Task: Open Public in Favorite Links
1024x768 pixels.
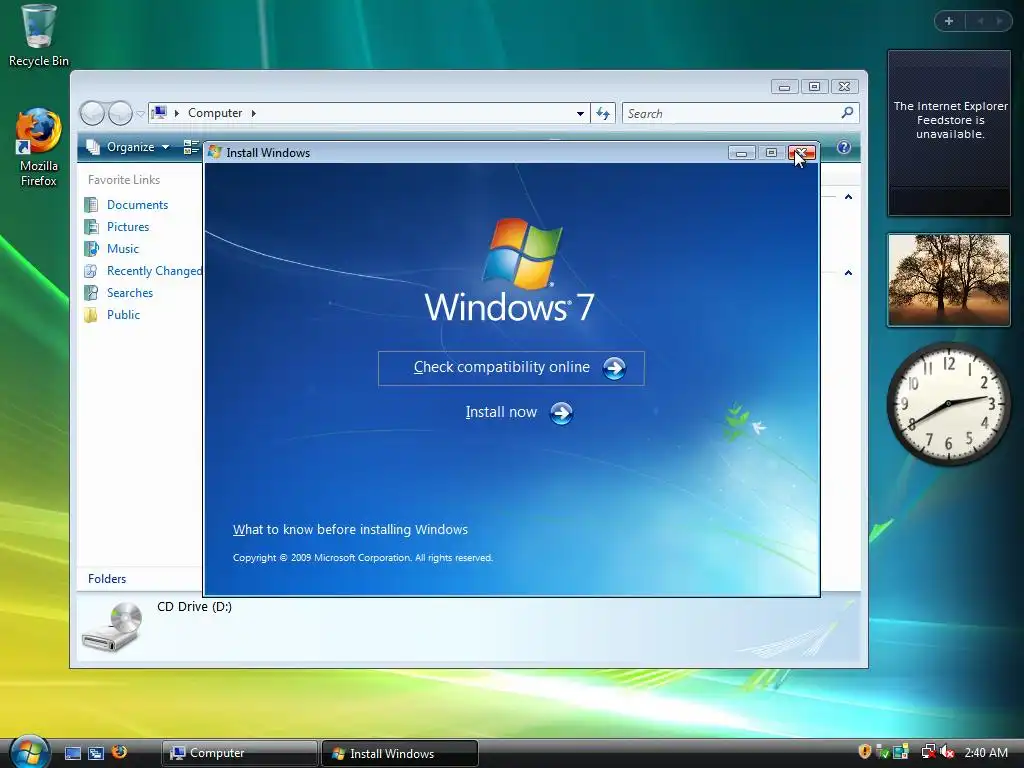Action: click(123, 315)
